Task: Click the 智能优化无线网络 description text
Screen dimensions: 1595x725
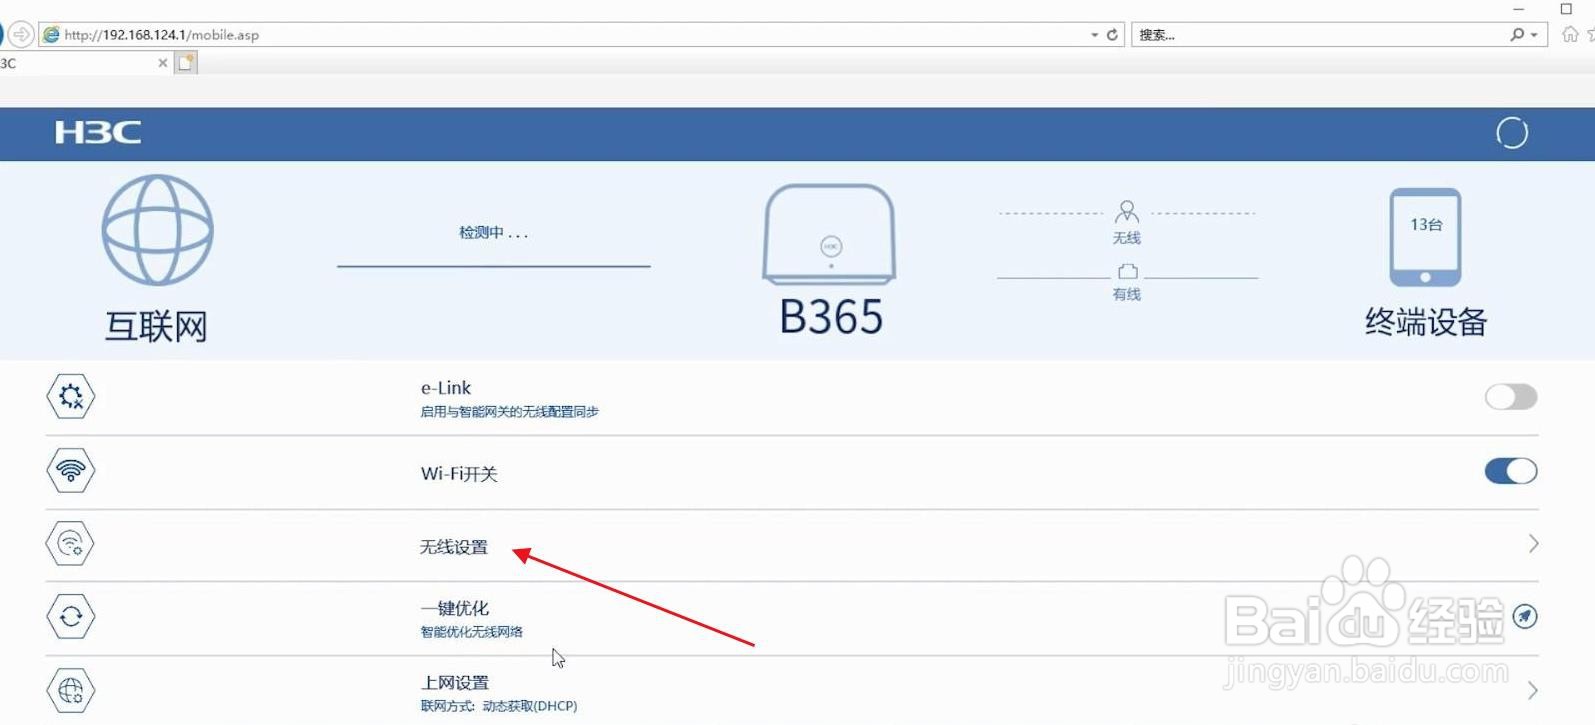Action: [471, 632]
